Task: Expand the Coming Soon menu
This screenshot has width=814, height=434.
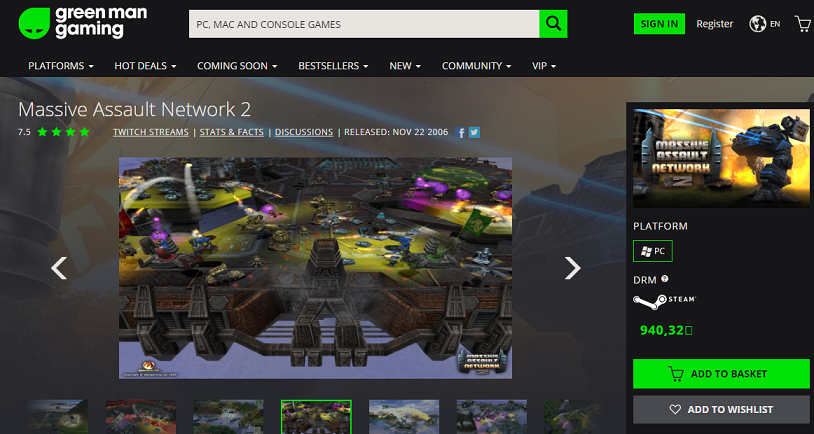Action: click(237, 66)
